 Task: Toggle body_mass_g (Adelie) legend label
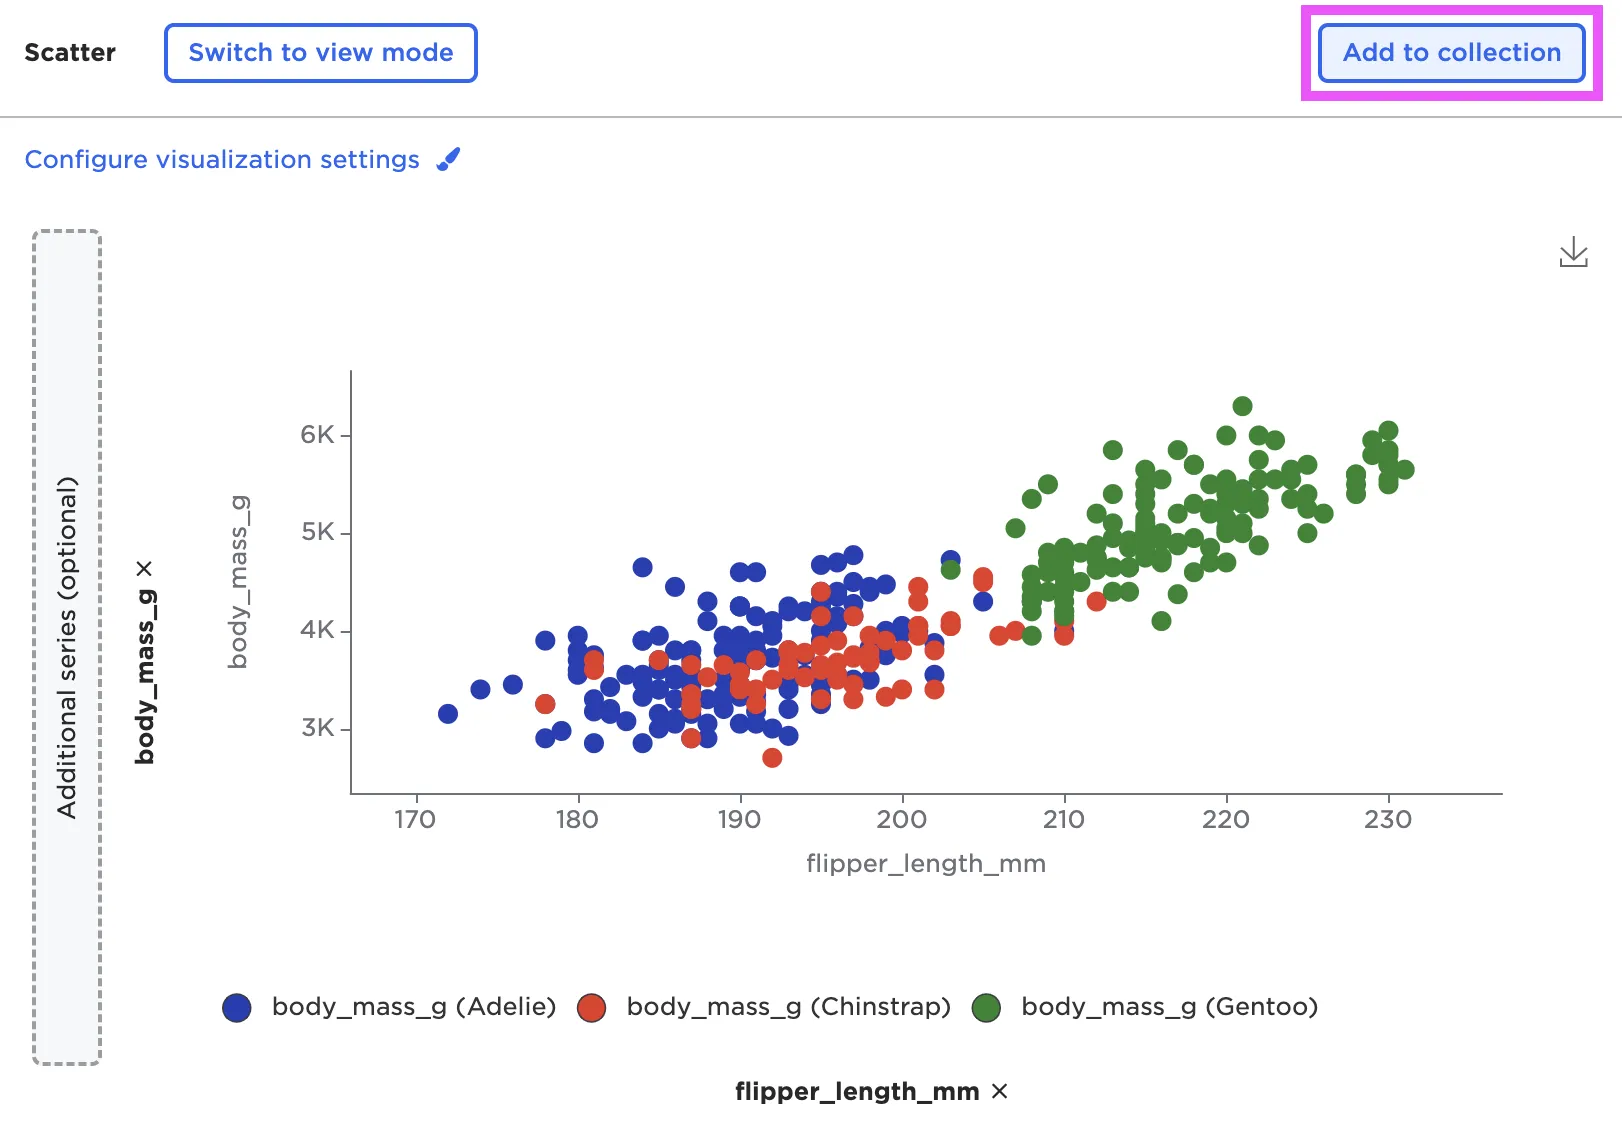tap(413, 1006)
